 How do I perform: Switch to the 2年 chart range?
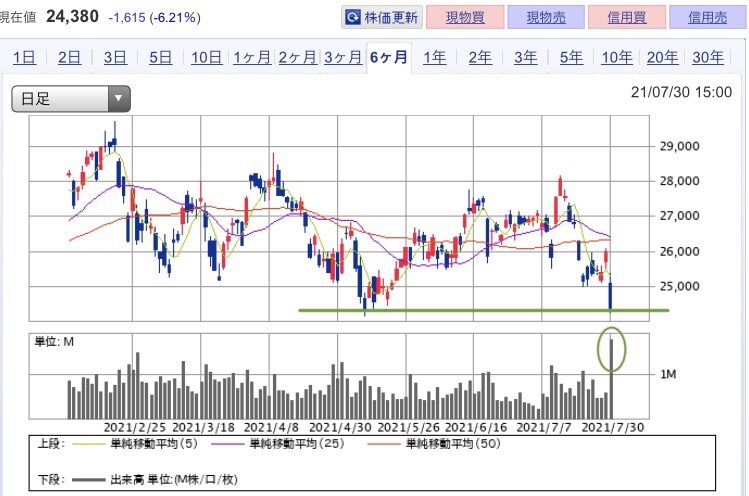click(480, 58)
